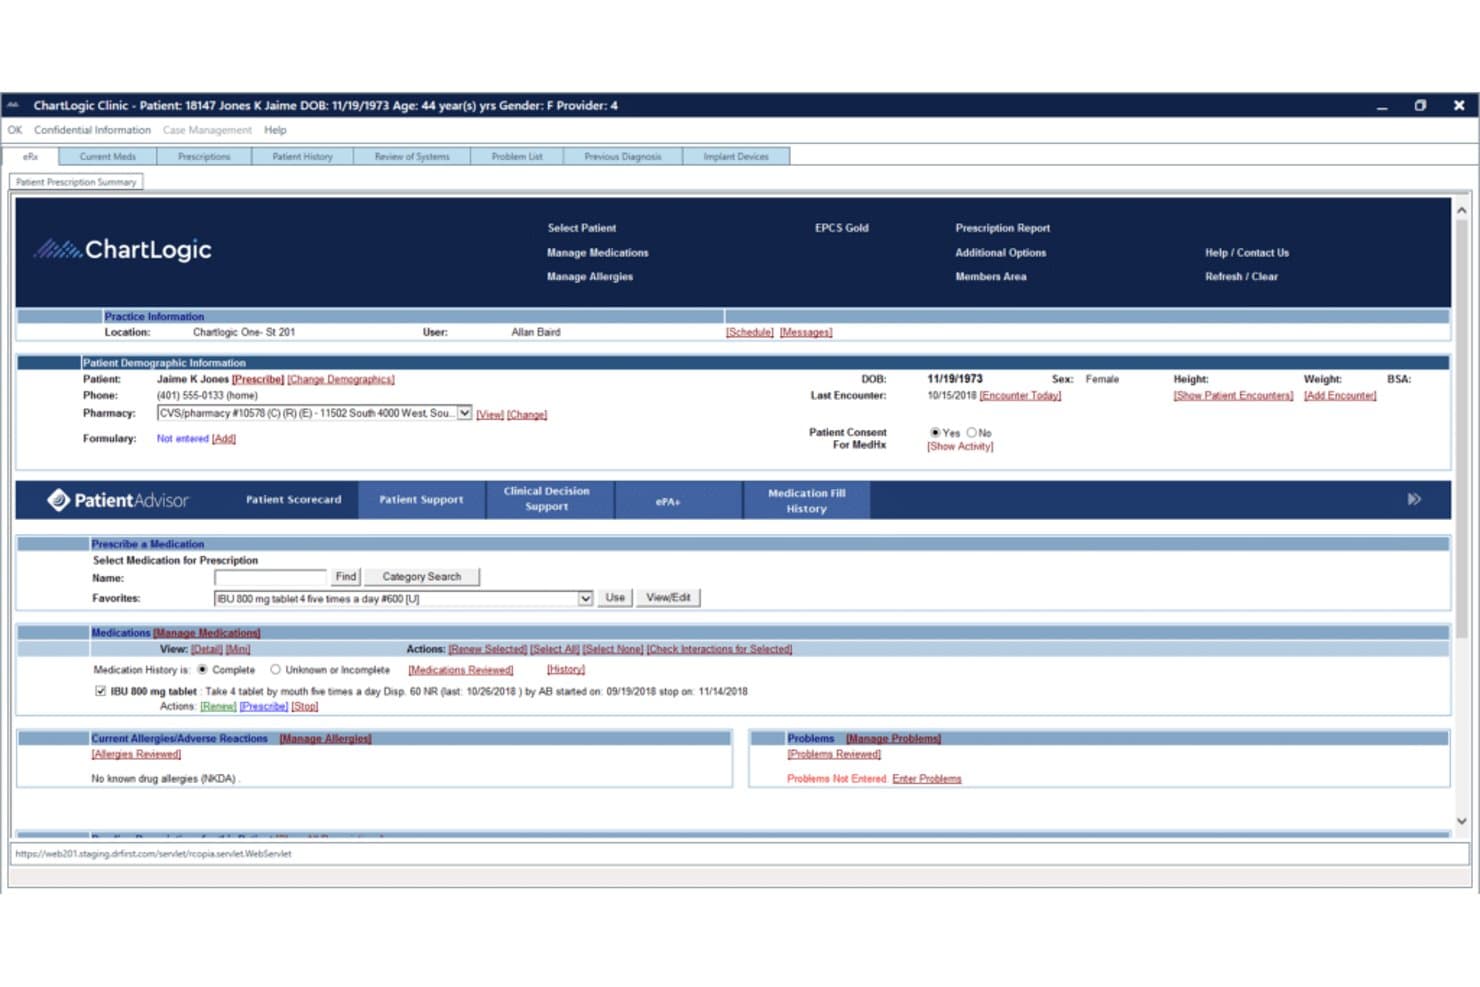This screenshot has height=987, width=1480.
Task: Click the ChartLogic title bar app icon
Action: 13,105
